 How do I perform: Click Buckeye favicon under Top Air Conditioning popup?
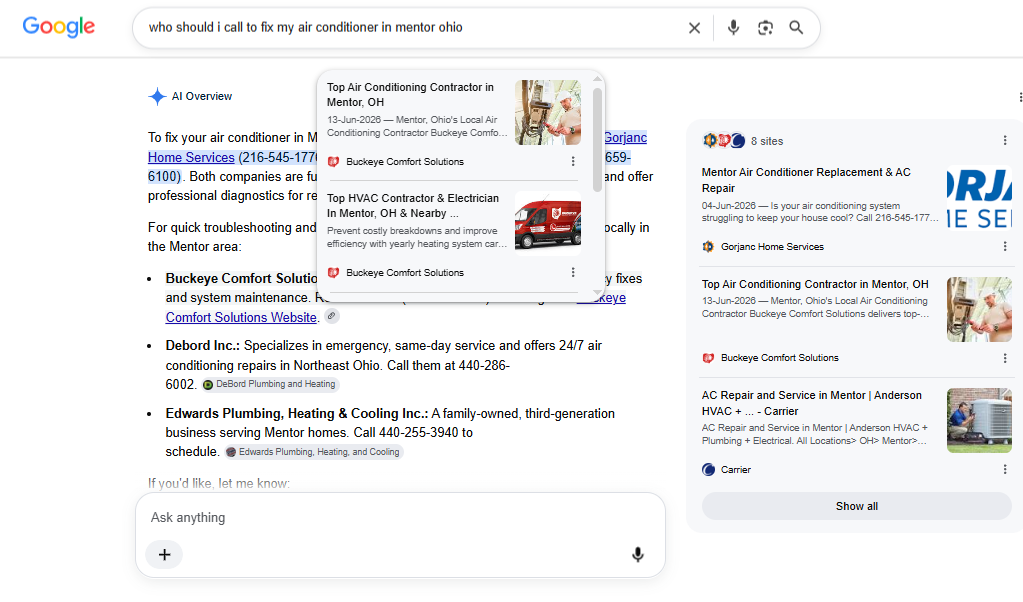pyautogui.click(x=333, y=162)
